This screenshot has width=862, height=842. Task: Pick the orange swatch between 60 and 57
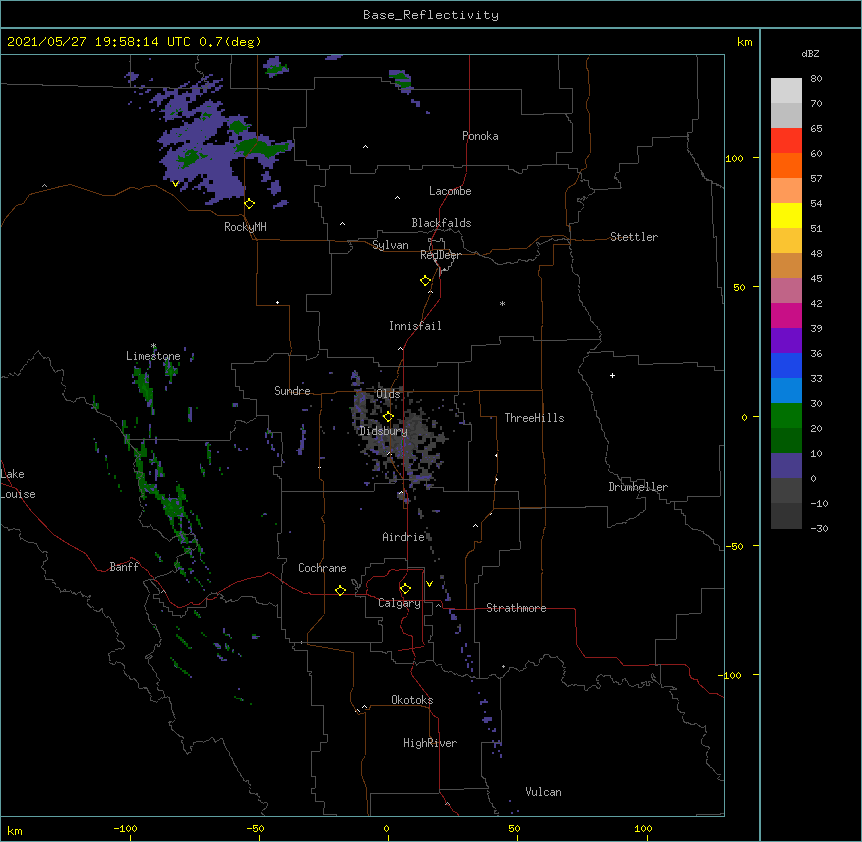786,165
